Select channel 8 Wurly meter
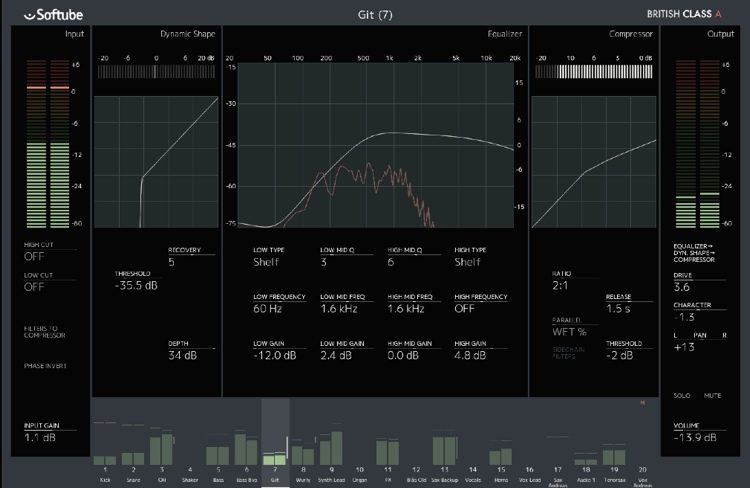The height and width of the screenshot is (488, 750). [303, 455]
